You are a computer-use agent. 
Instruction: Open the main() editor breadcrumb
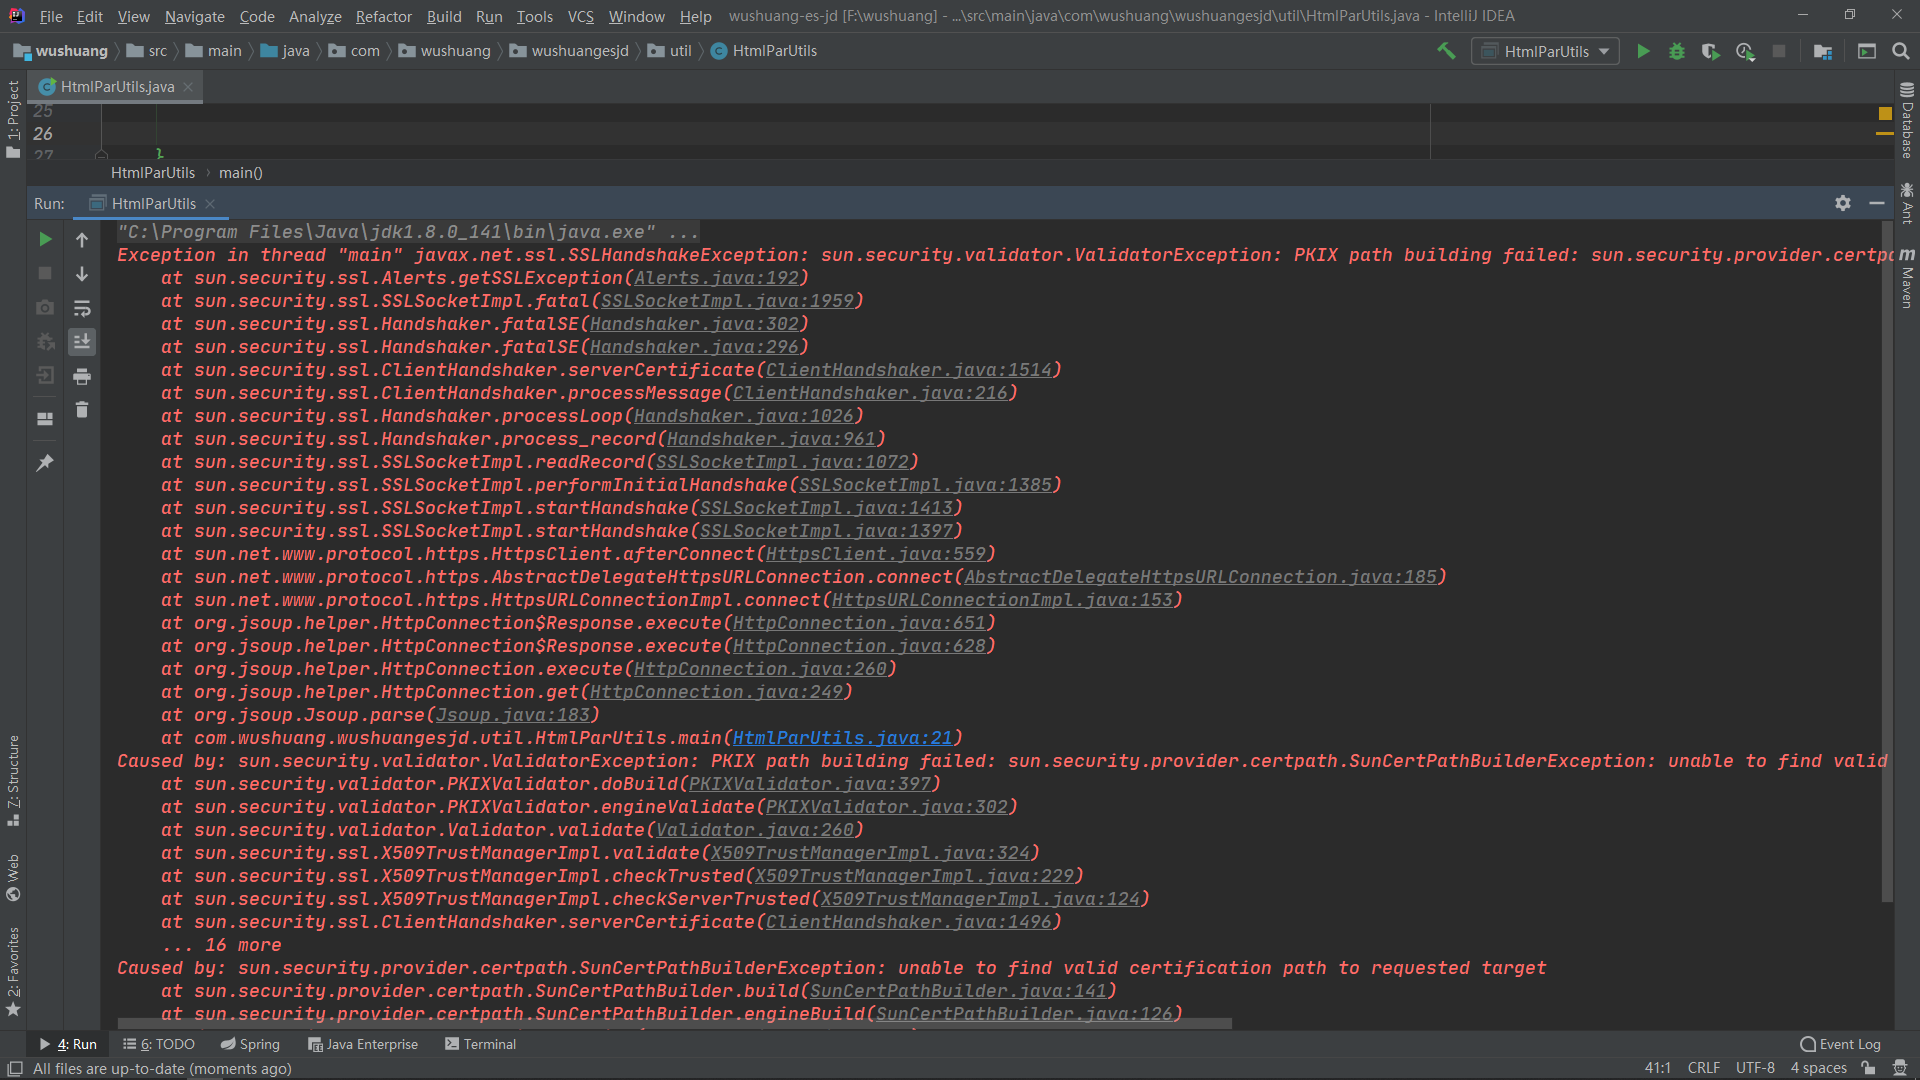coord(241,173)
